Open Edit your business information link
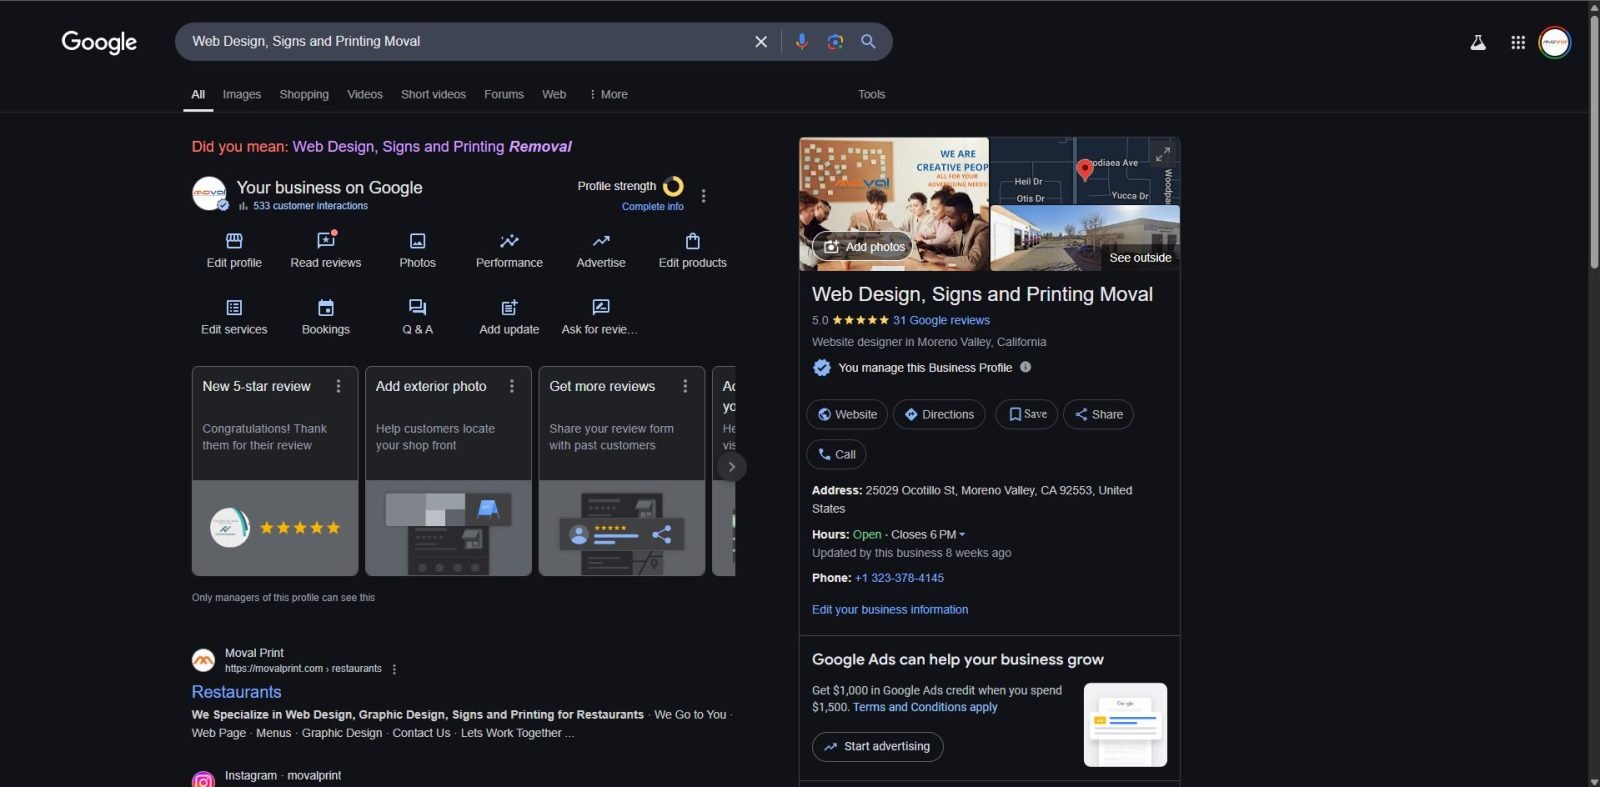The width and height of the screenshot is (1600, 787). (x=889, y=609)
